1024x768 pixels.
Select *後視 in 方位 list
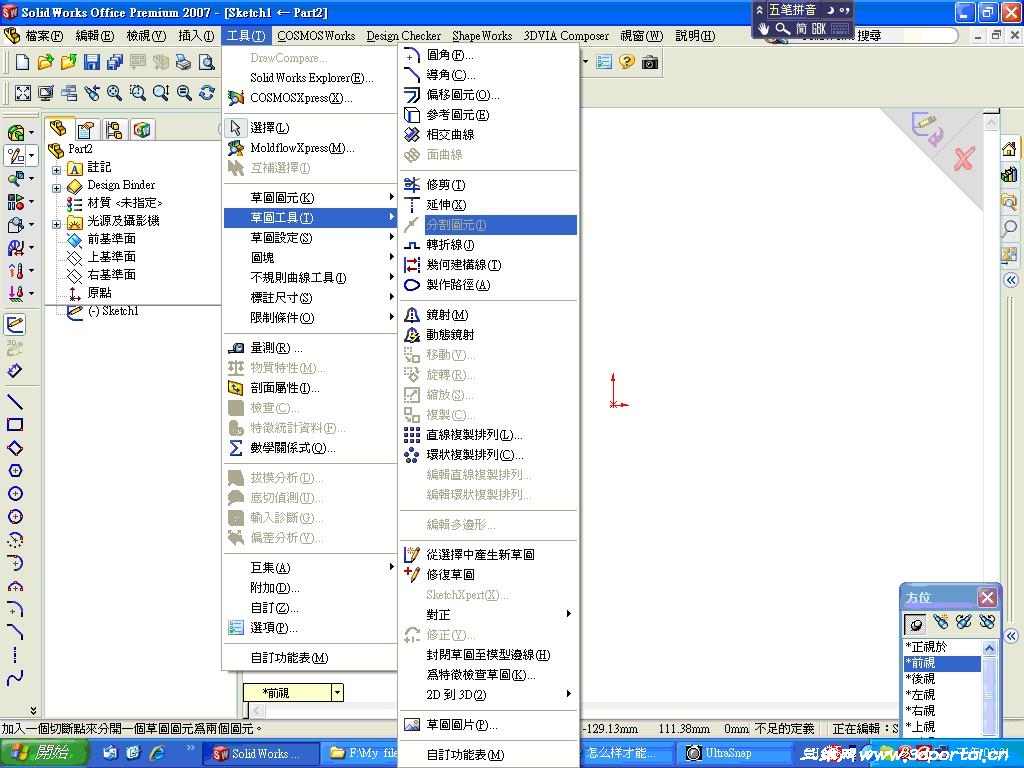942,679
